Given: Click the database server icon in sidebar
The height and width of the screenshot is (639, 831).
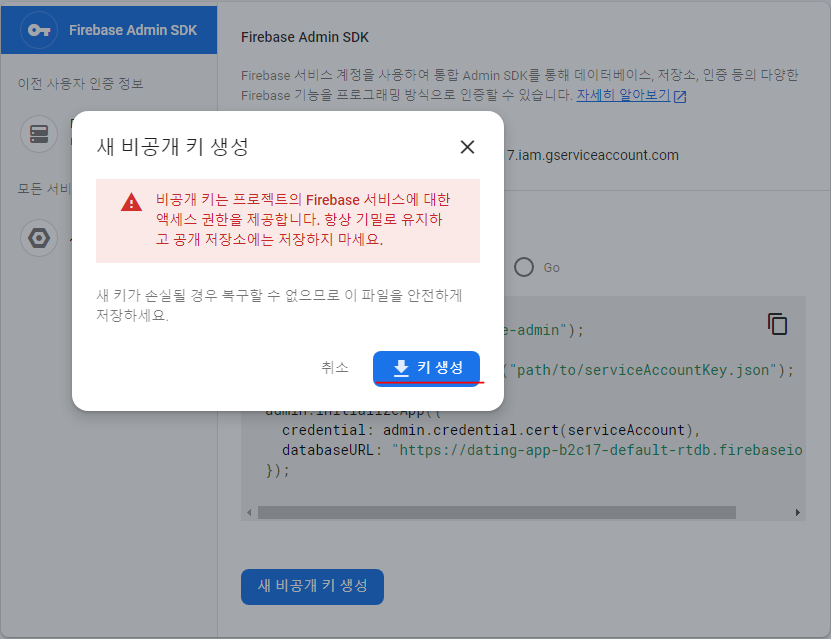Looking at the screenshot, I should (39, 134).
